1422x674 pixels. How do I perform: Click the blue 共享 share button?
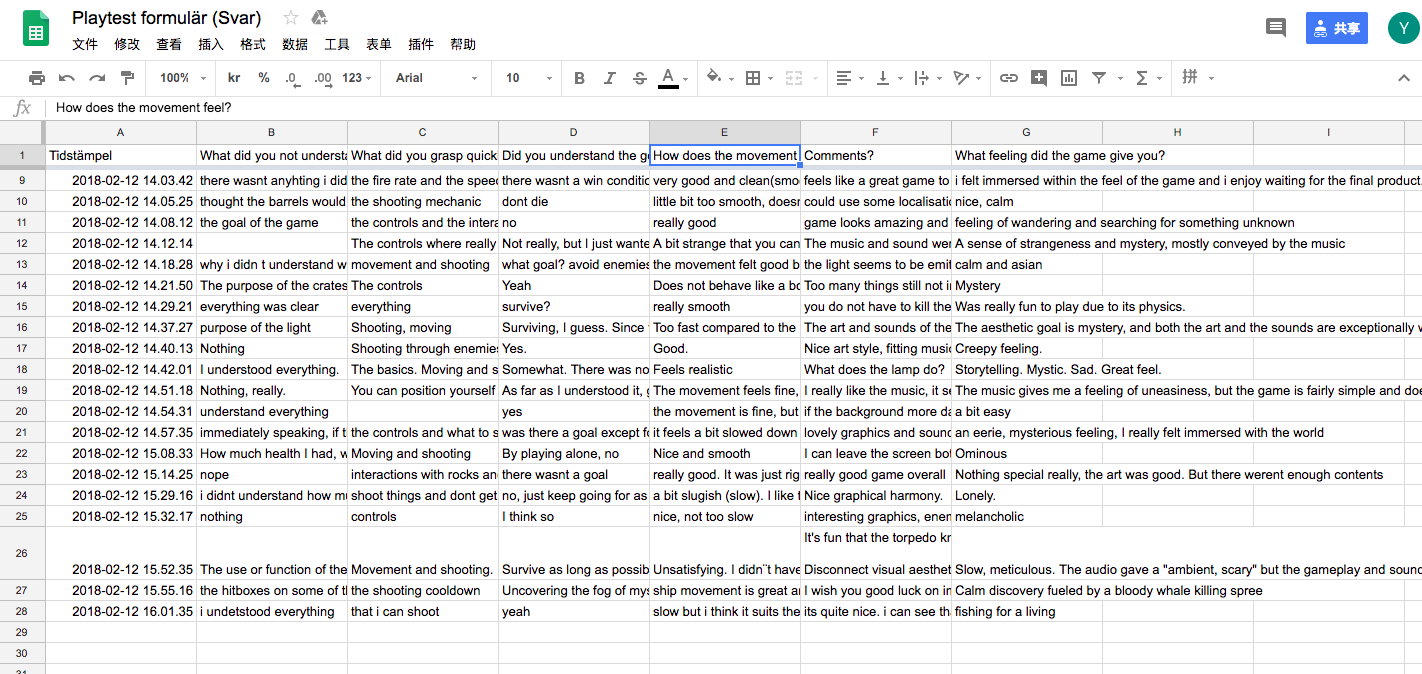(1336, 28)
